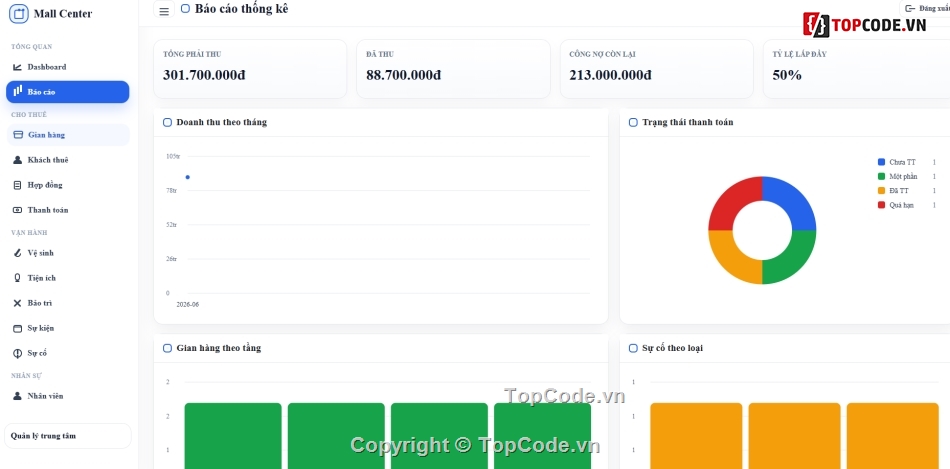Click the Đã thu 88.700.000đ value
The image size is (950, 469).
click(x=404, y=75)
